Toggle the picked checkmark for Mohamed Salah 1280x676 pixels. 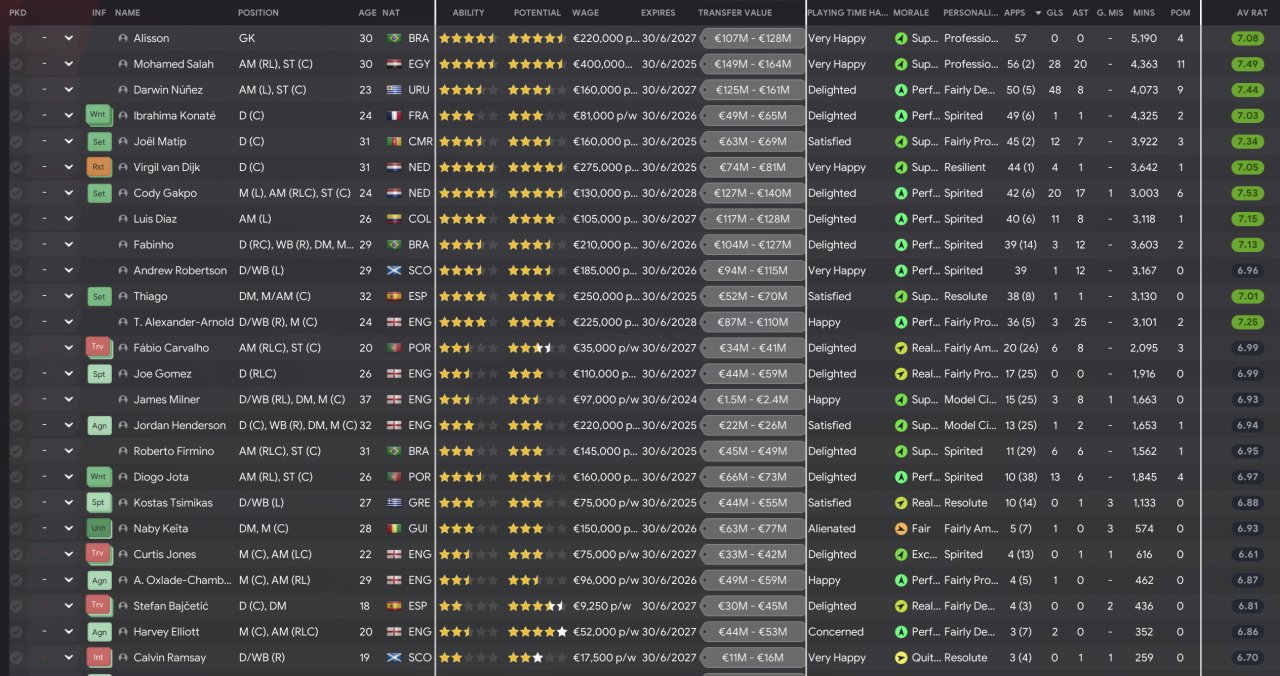(x=16, y=64)
